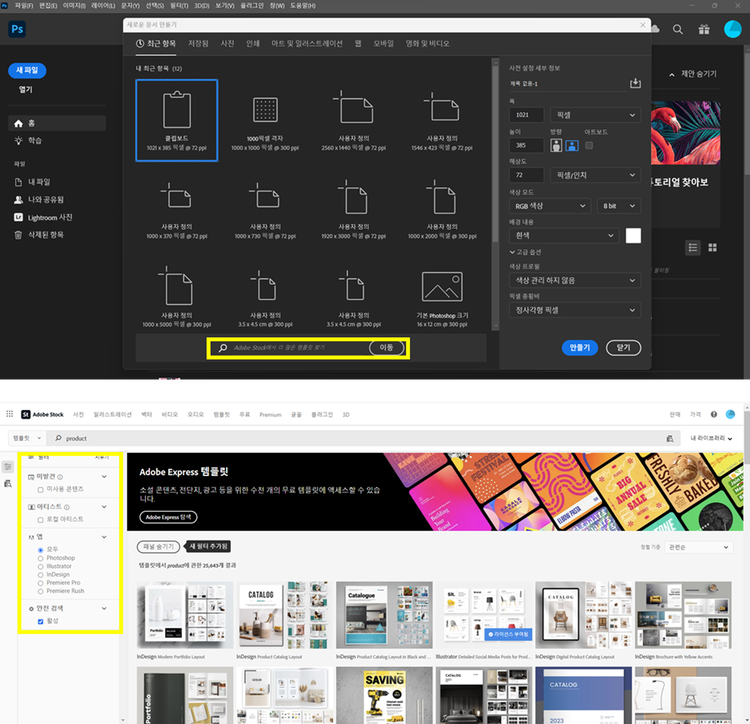The width and height of the screenshot is (750, 724).
Task: Open the 템플릿 search category dropdown
Action: point(27,438)
